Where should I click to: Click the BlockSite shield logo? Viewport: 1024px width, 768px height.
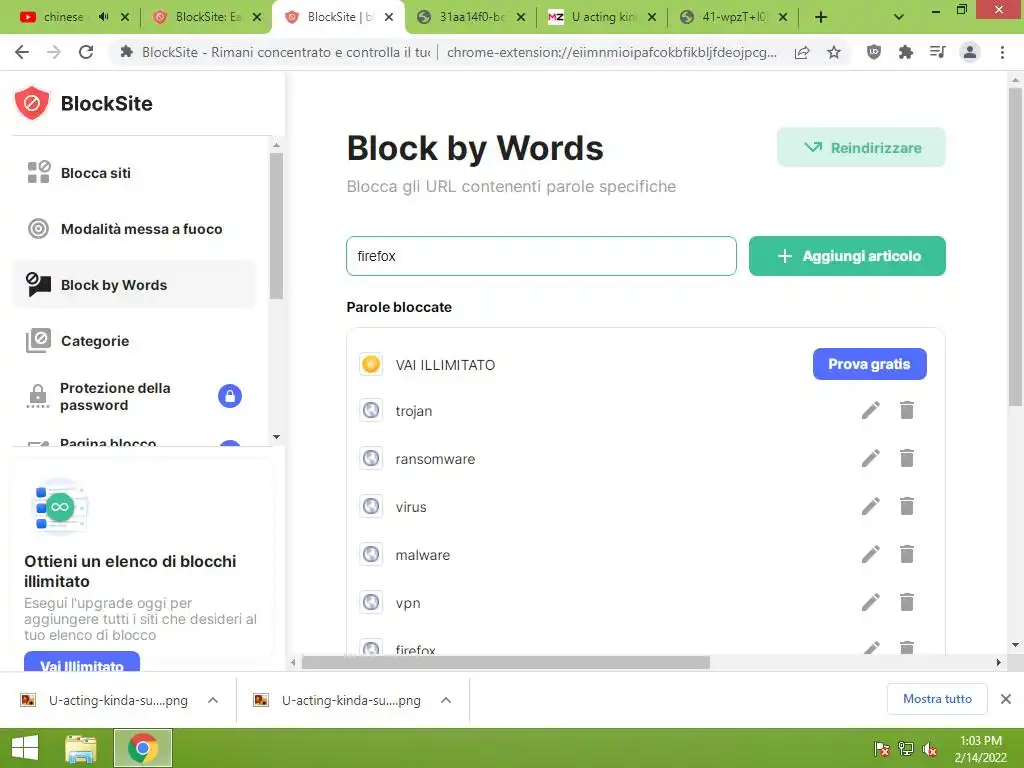tap(32, 103)
